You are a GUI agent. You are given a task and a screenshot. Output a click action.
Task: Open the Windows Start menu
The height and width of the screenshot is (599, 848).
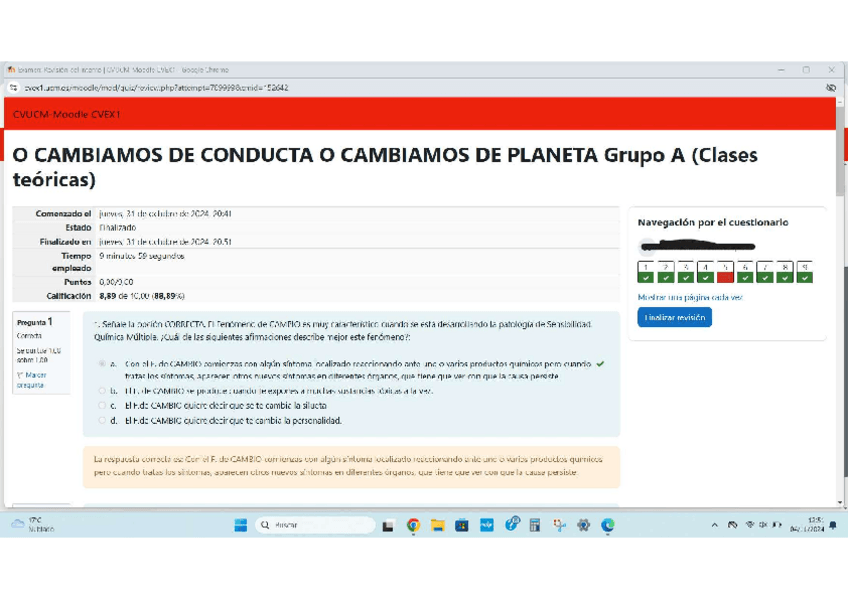click(241, 525)
